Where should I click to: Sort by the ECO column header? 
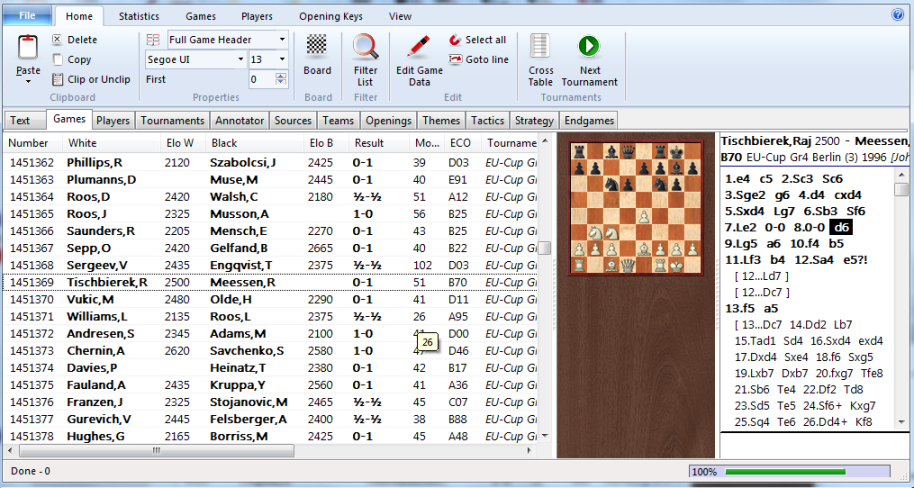pyautogui.click(x=463, y=143)
